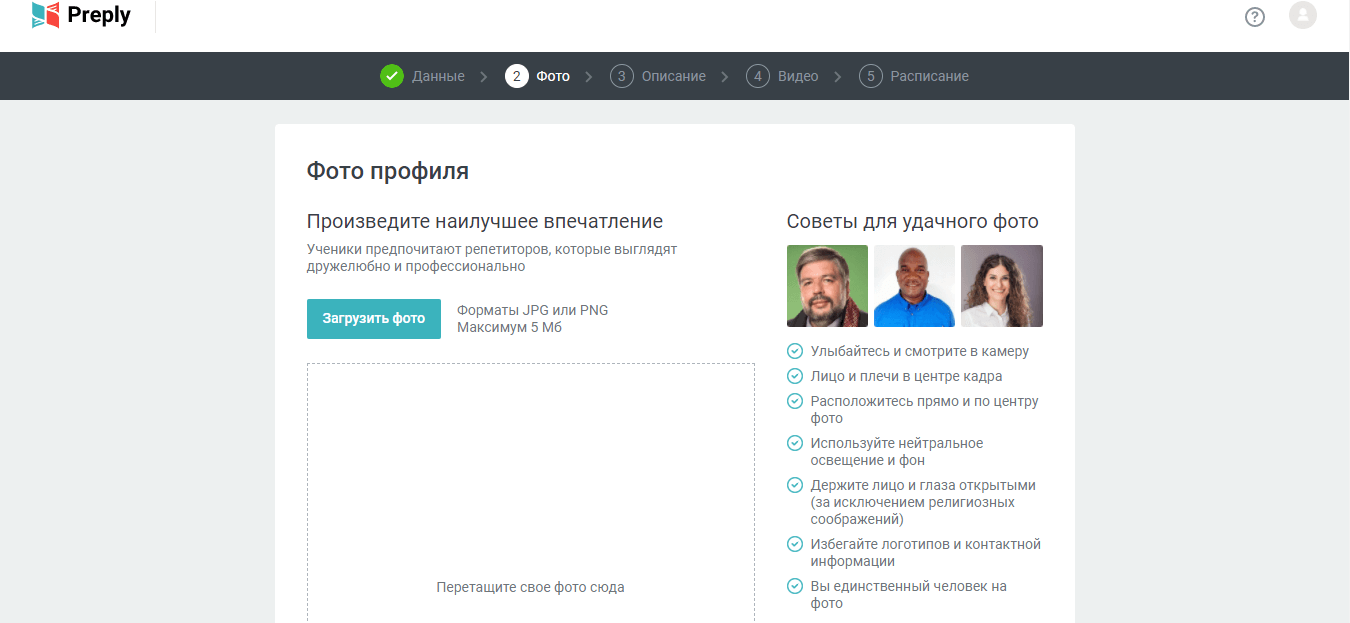
Task: View example photo of bearded man
Action: click(x=828, y=286)
